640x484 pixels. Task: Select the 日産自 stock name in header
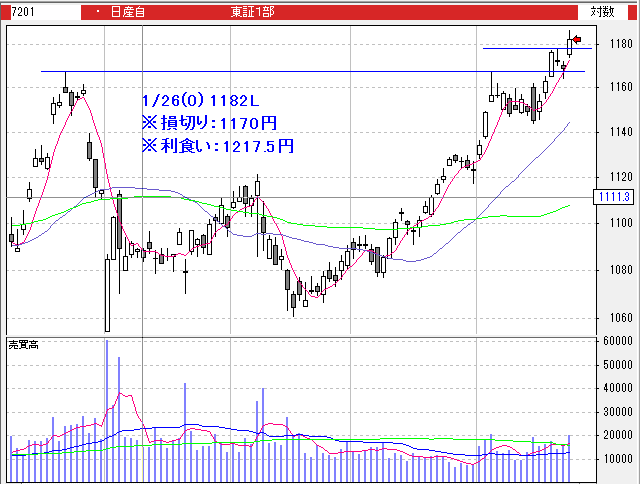point(127,11)
